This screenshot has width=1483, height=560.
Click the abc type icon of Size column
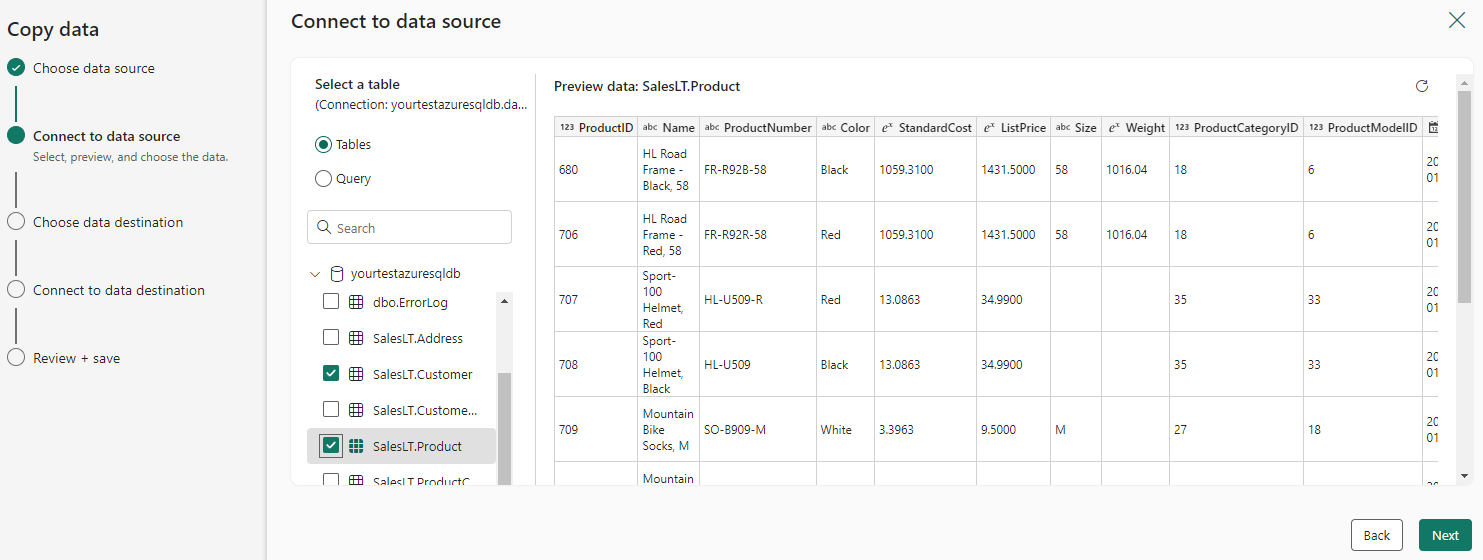coord(1063,128)
